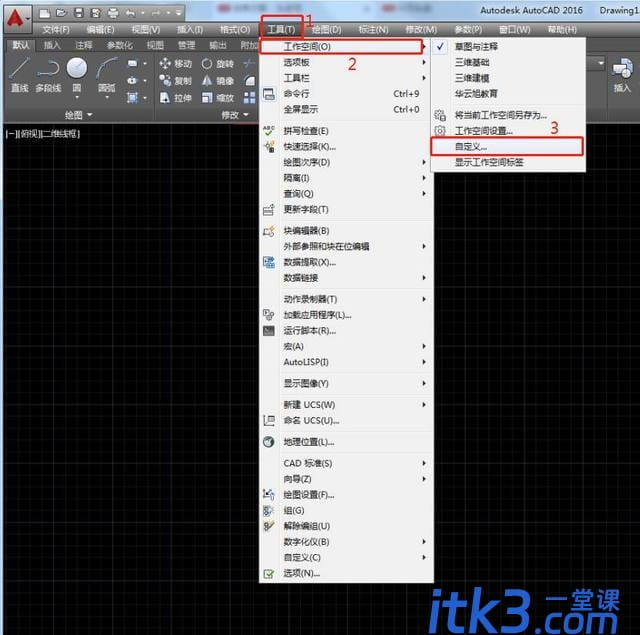This screenshot has width=640, height=635.
Task: Expand the 绘图 panel dropdown
Action: (78, 115)
